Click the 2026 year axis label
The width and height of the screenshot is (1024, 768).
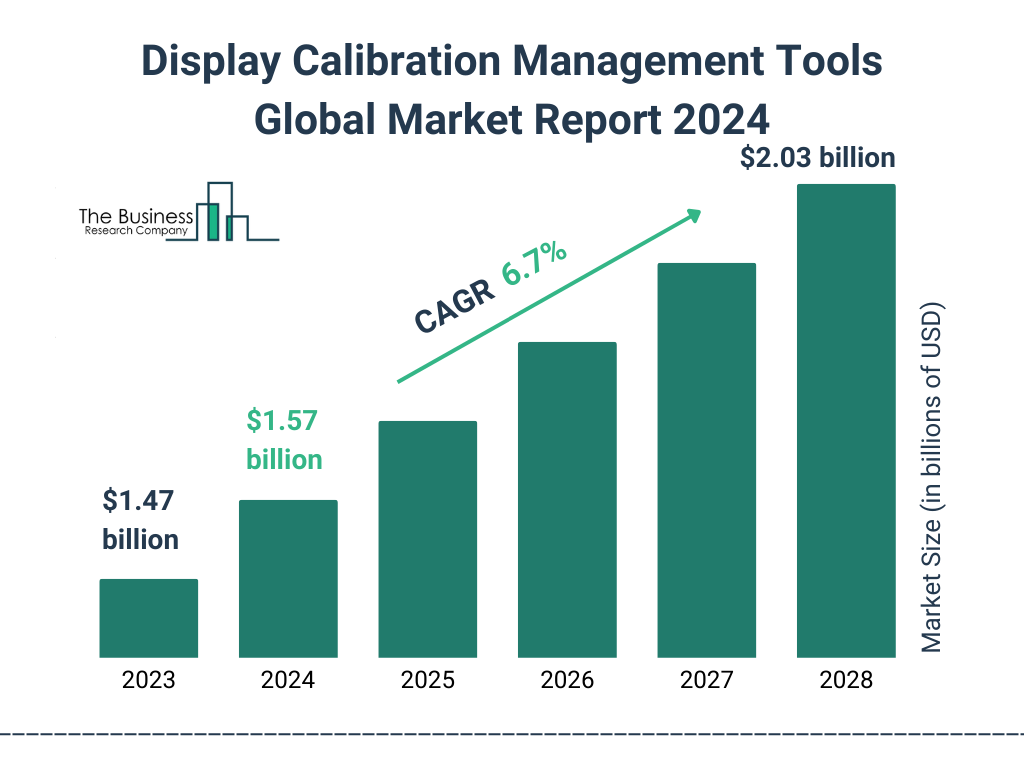[x=566, y=681]
